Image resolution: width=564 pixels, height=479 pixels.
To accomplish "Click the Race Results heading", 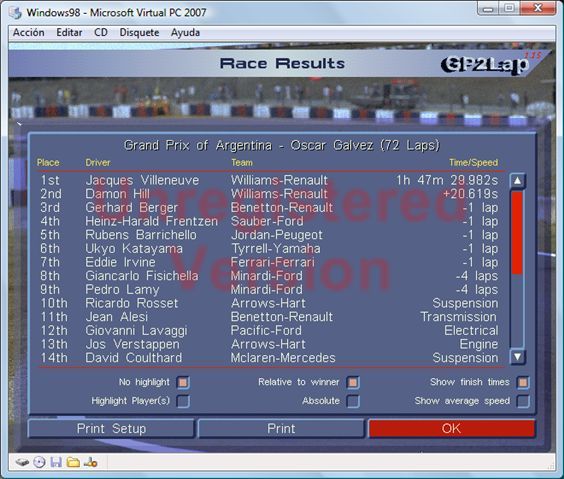I will (x=282, y=64).
